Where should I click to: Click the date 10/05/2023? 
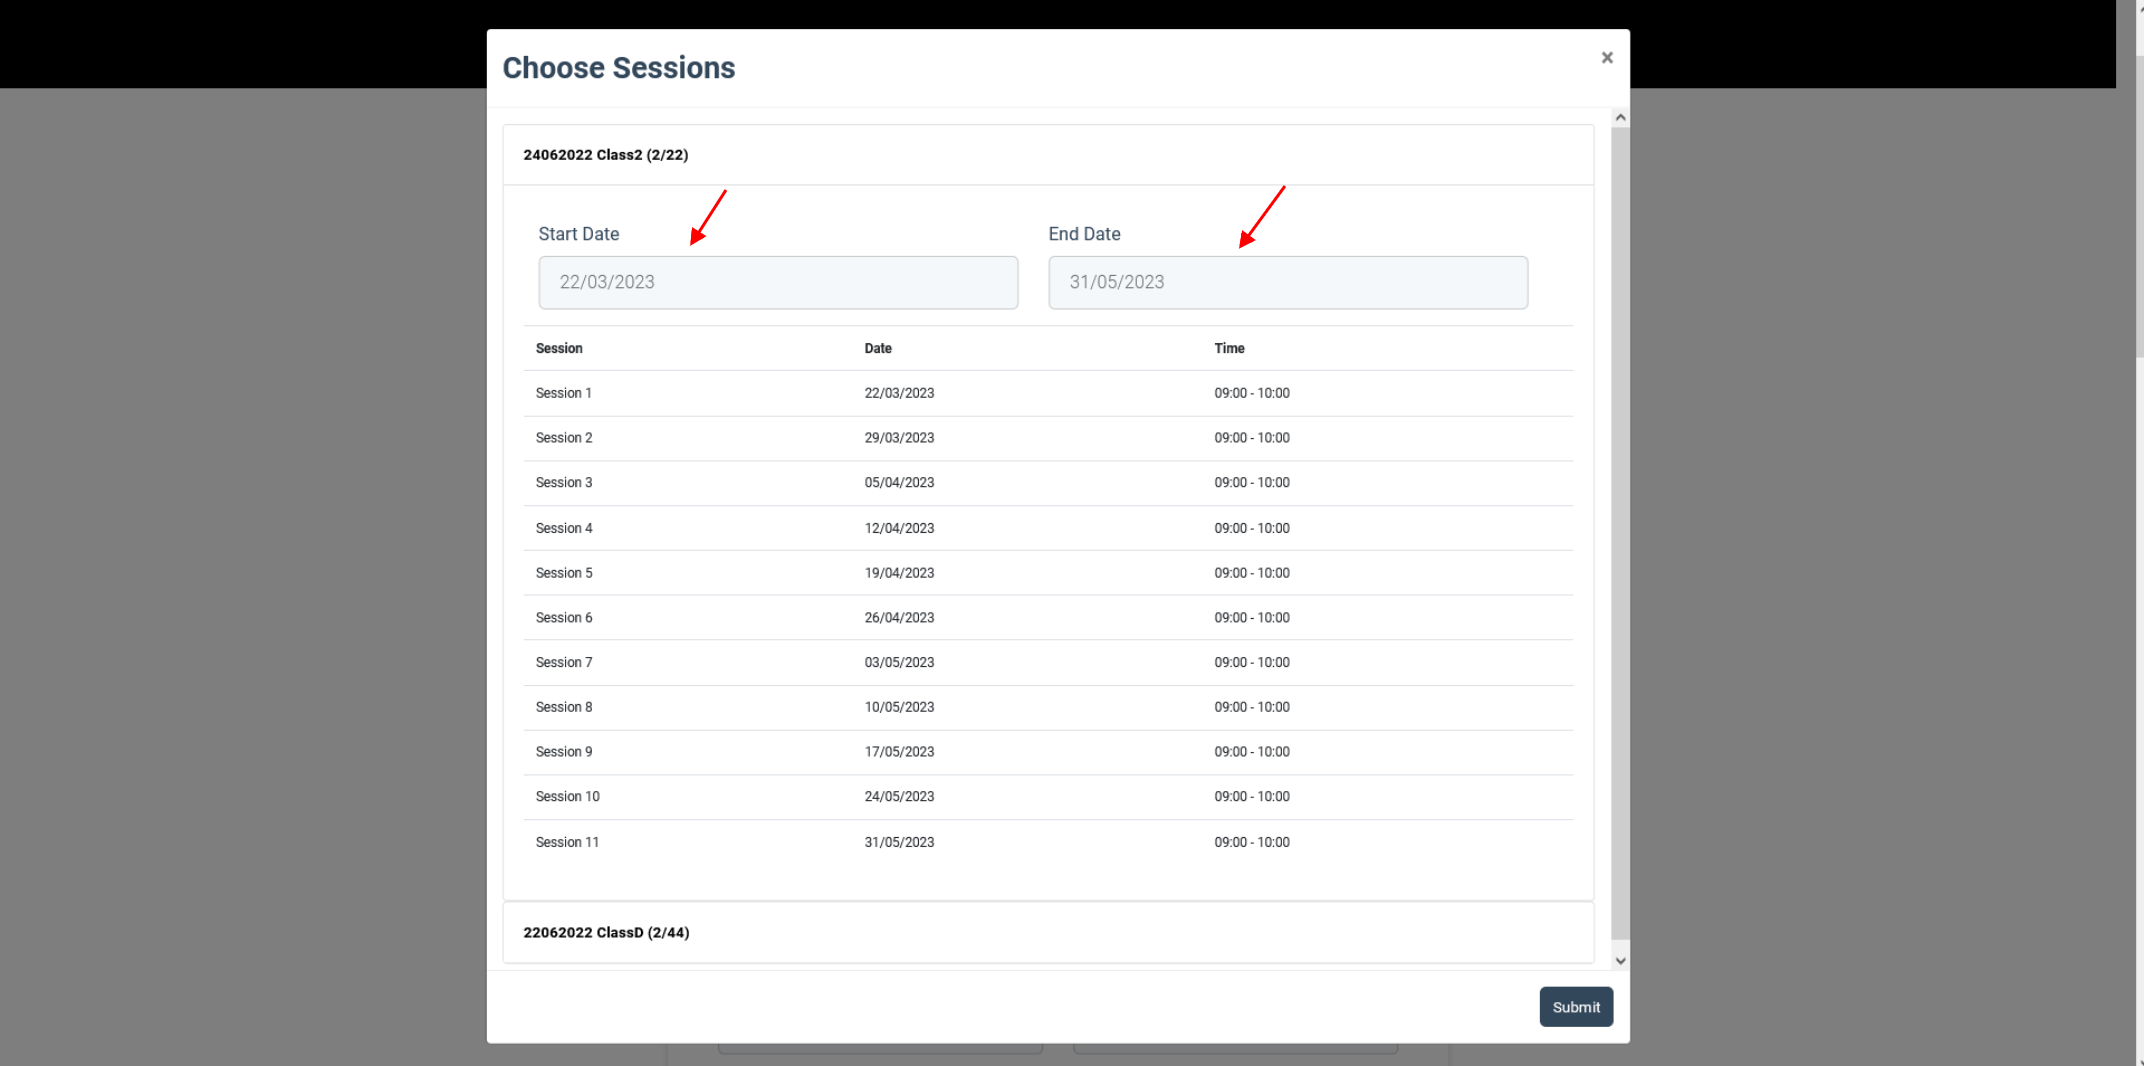pyautogui.click(x=899, y=708)
